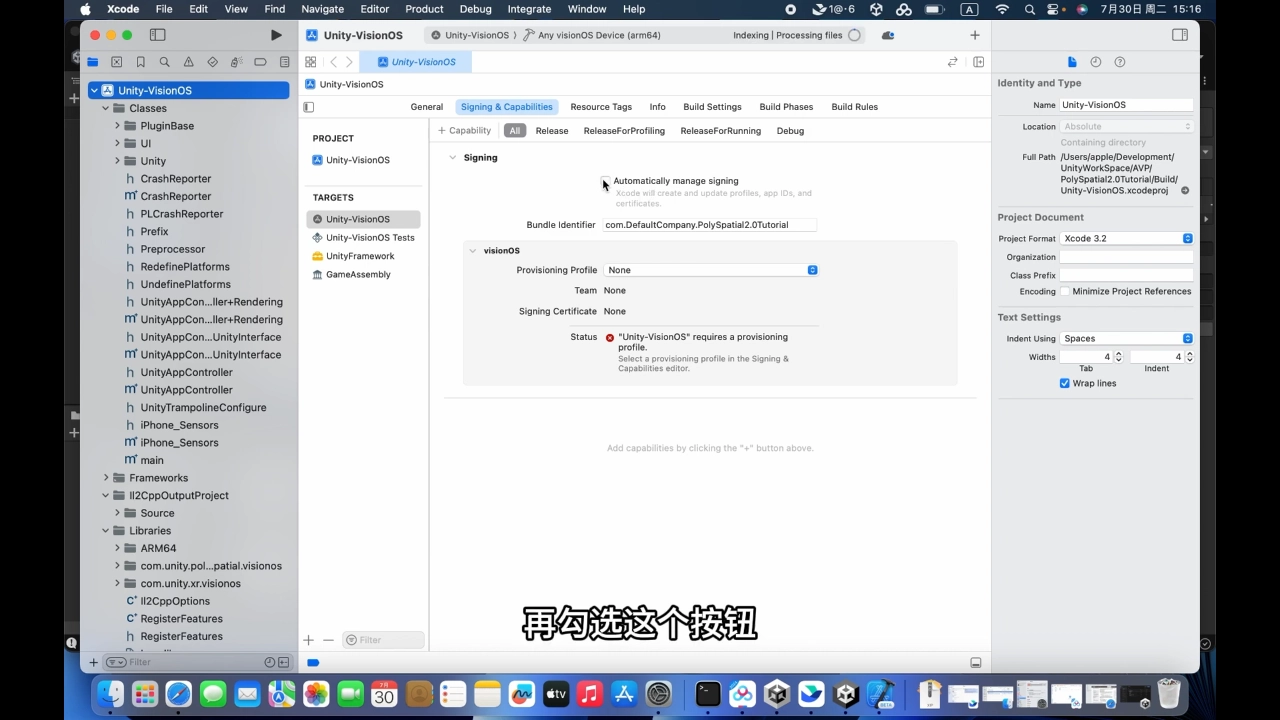Open the Report navigator icon
Viewport: 1280px width, 720px height.
coord(284,62)
